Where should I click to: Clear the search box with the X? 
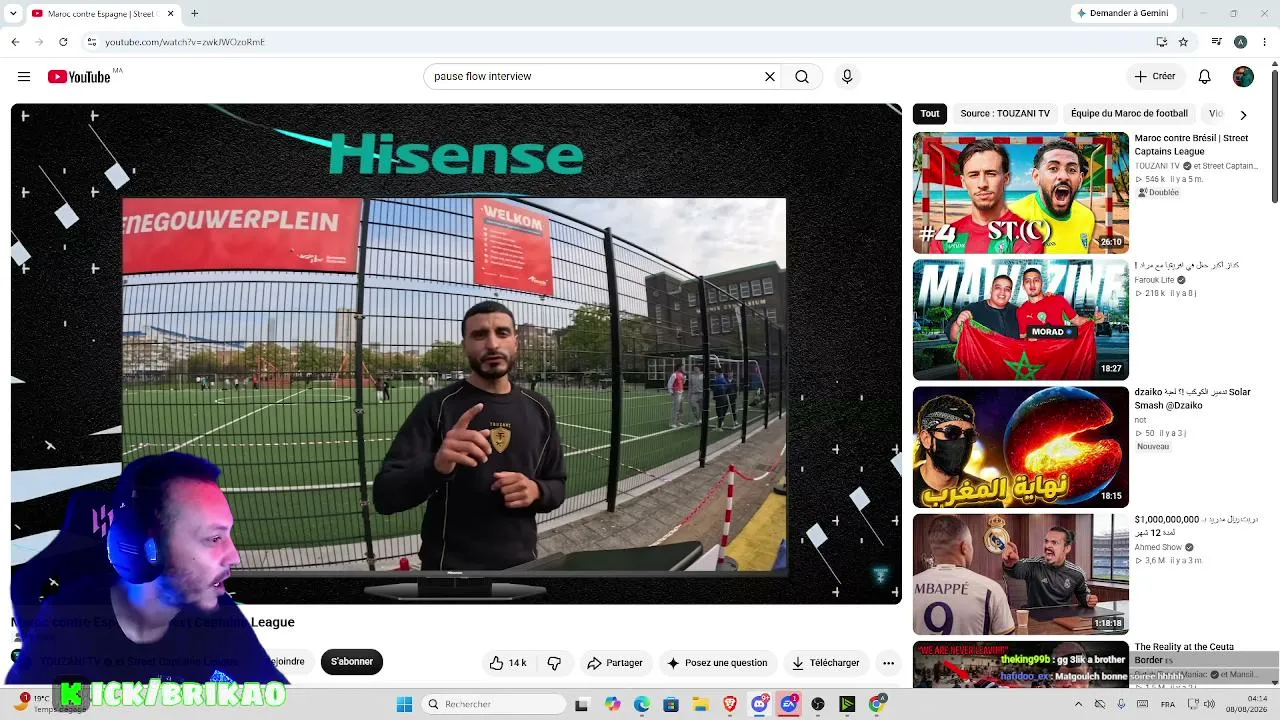coord(770,77)
